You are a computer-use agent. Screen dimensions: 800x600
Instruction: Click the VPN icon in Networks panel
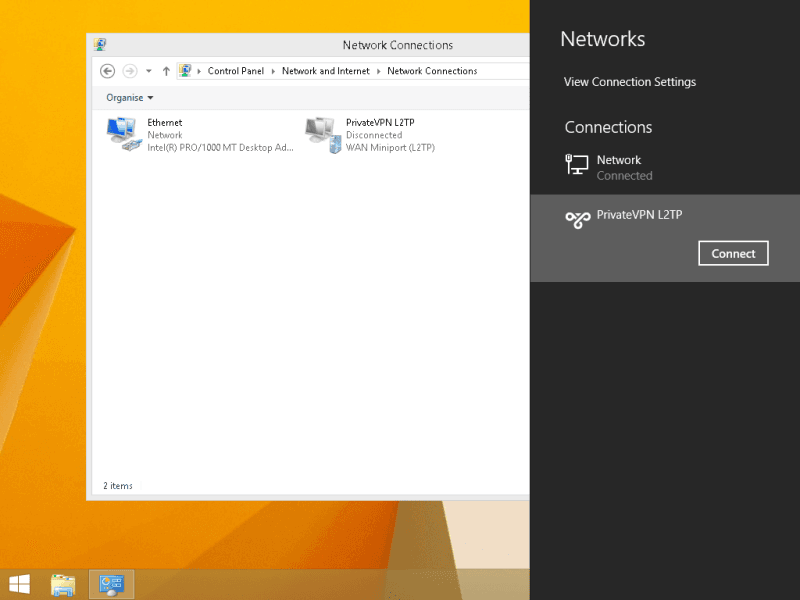577,219
